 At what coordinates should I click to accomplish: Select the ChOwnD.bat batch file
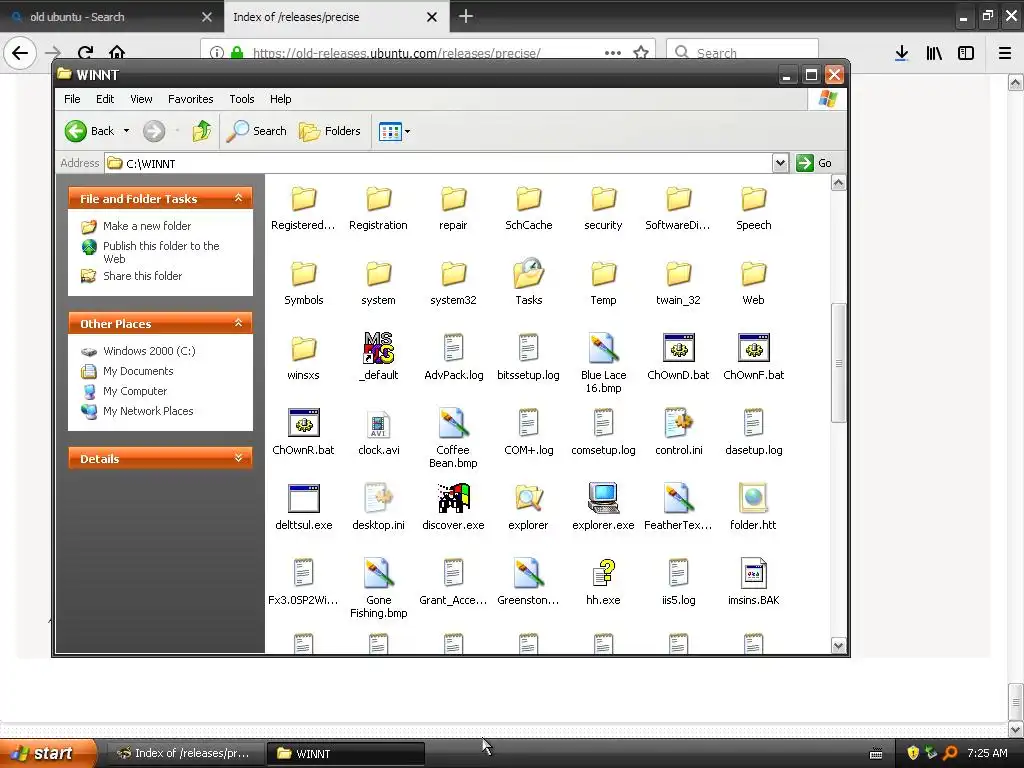pos(679,357)
